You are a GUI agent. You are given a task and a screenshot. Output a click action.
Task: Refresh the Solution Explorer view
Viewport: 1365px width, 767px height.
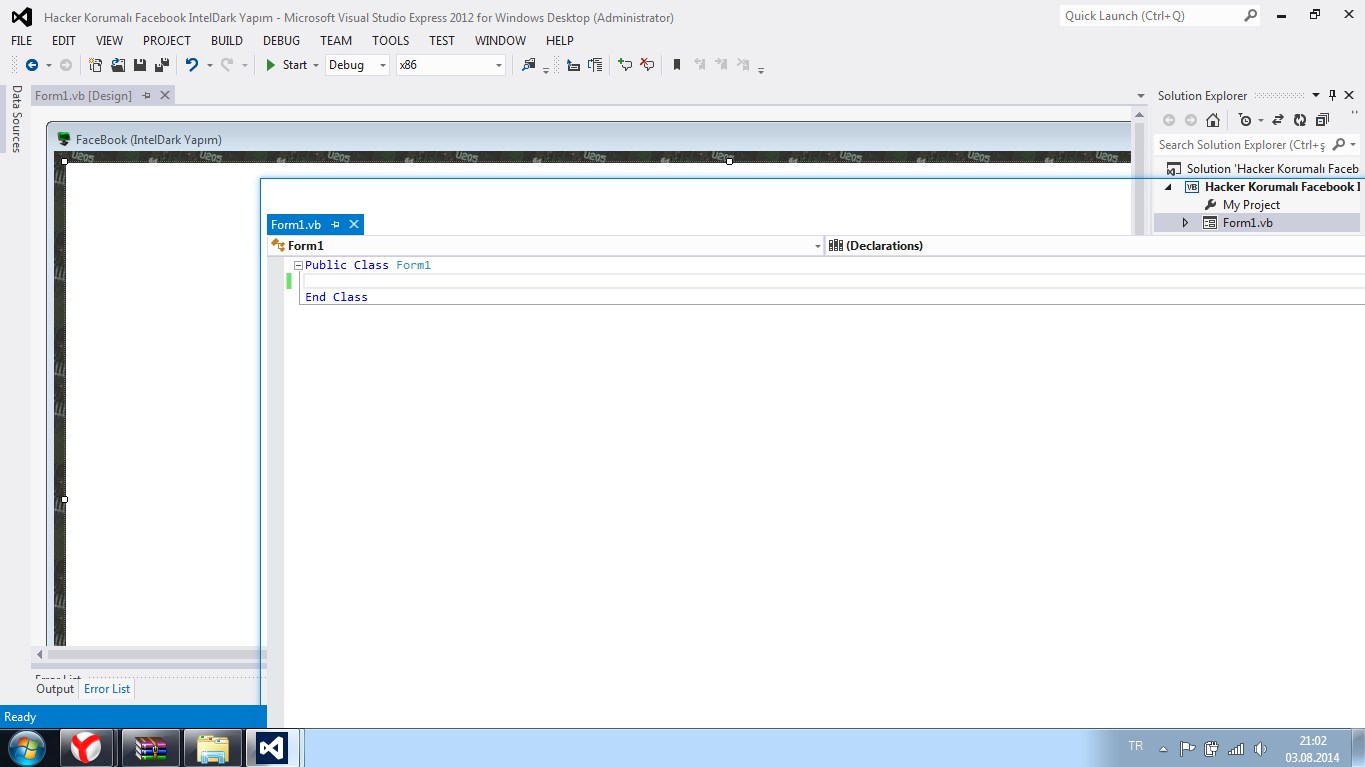click(1300, 120)
